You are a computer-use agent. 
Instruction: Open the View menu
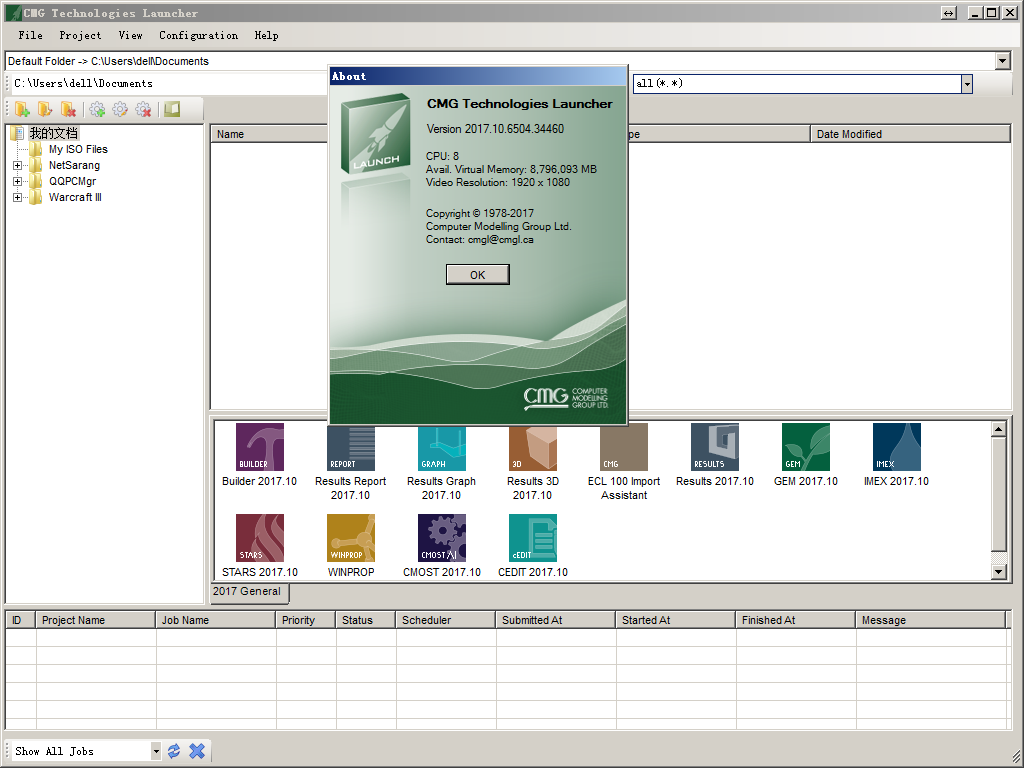click(x=131, y=35)
